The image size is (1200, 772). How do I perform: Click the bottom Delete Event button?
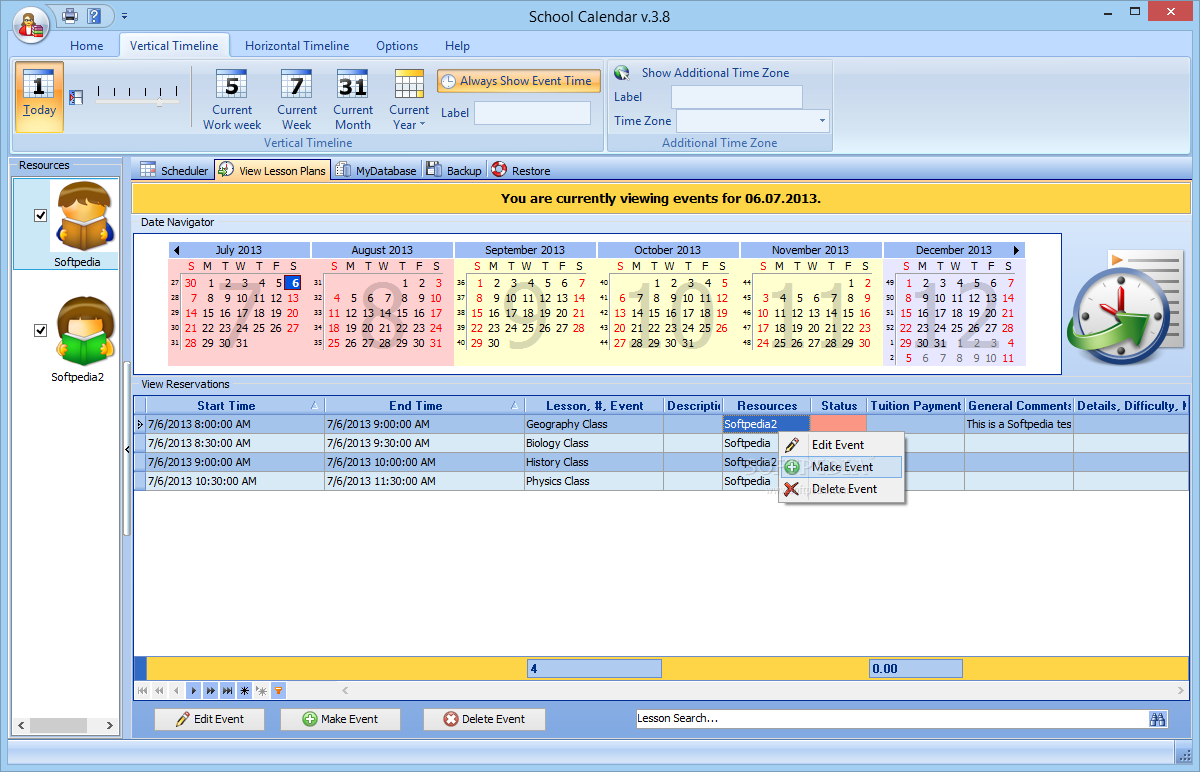[x=485, y=719]
